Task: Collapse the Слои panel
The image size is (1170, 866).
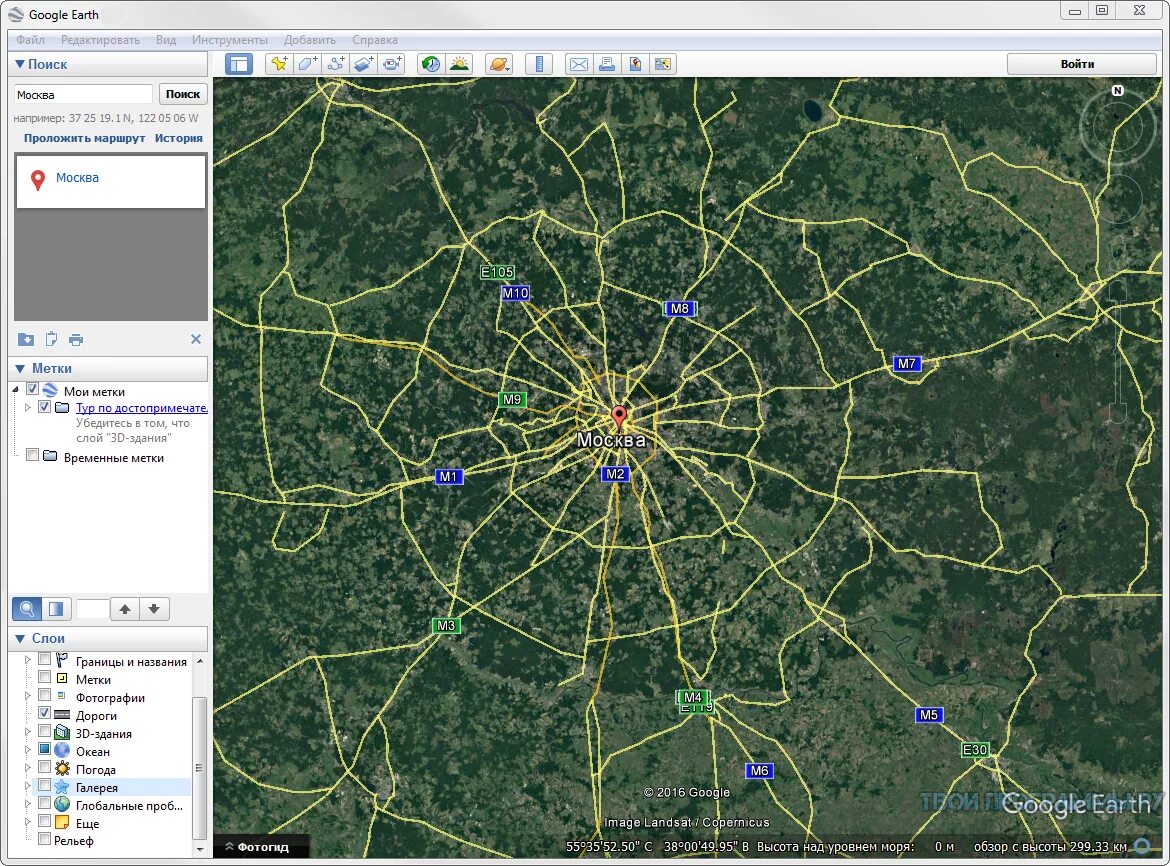Action: 19,638
